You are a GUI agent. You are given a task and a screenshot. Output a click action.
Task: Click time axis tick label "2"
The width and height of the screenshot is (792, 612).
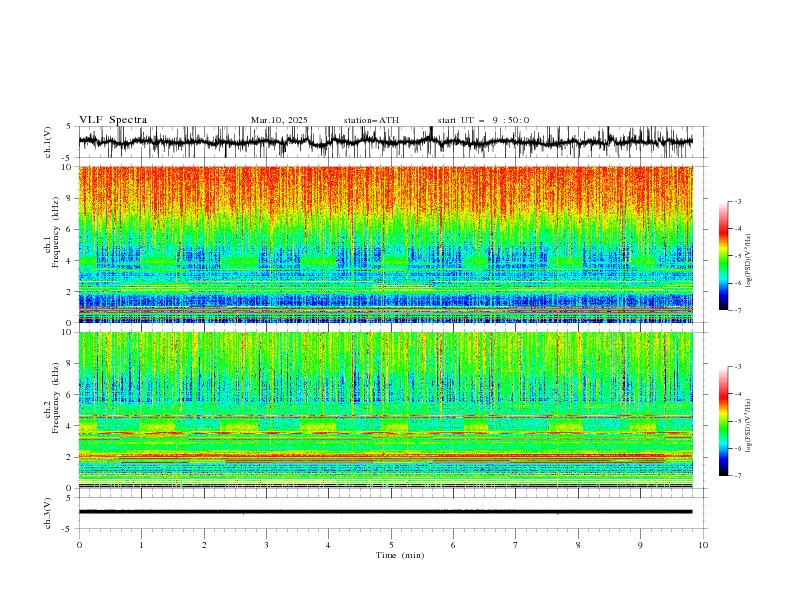click(x=204, y=545)
